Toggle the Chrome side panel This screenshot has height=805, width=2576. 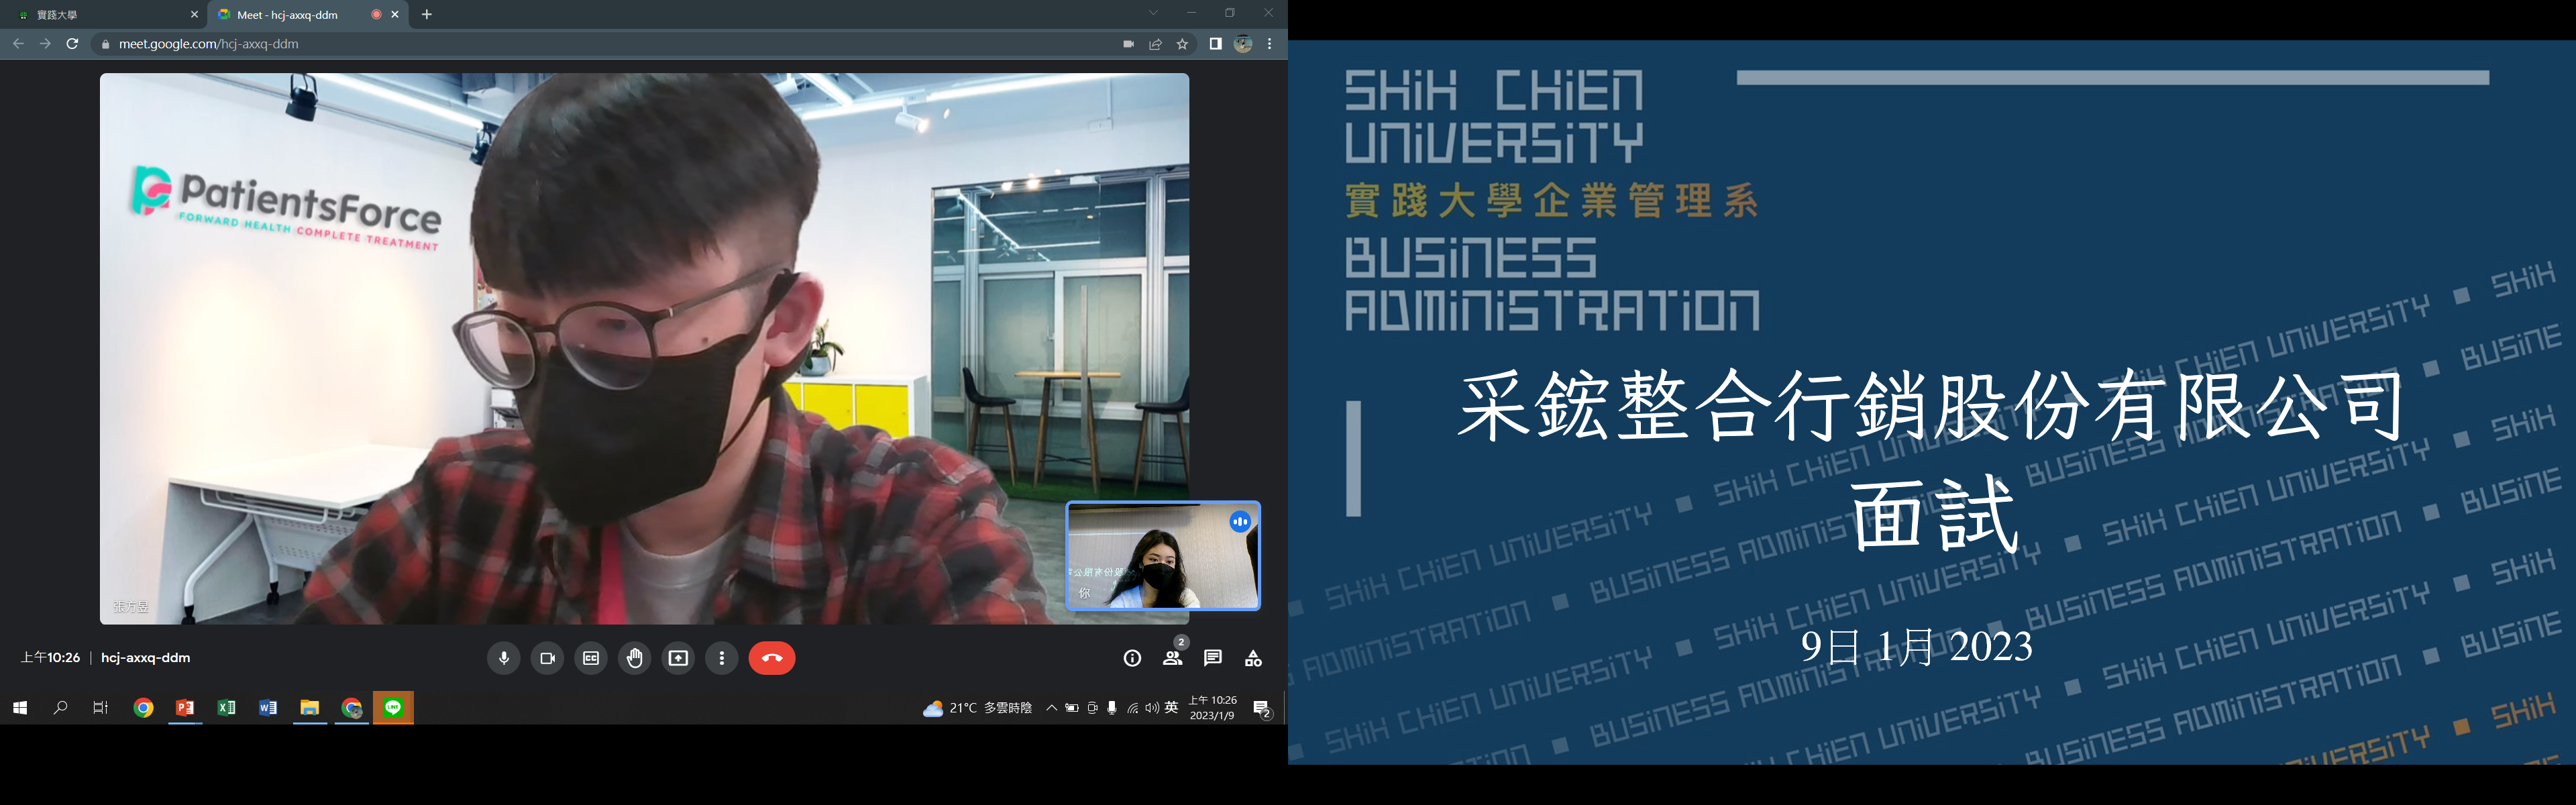(x=1215, y=44)
